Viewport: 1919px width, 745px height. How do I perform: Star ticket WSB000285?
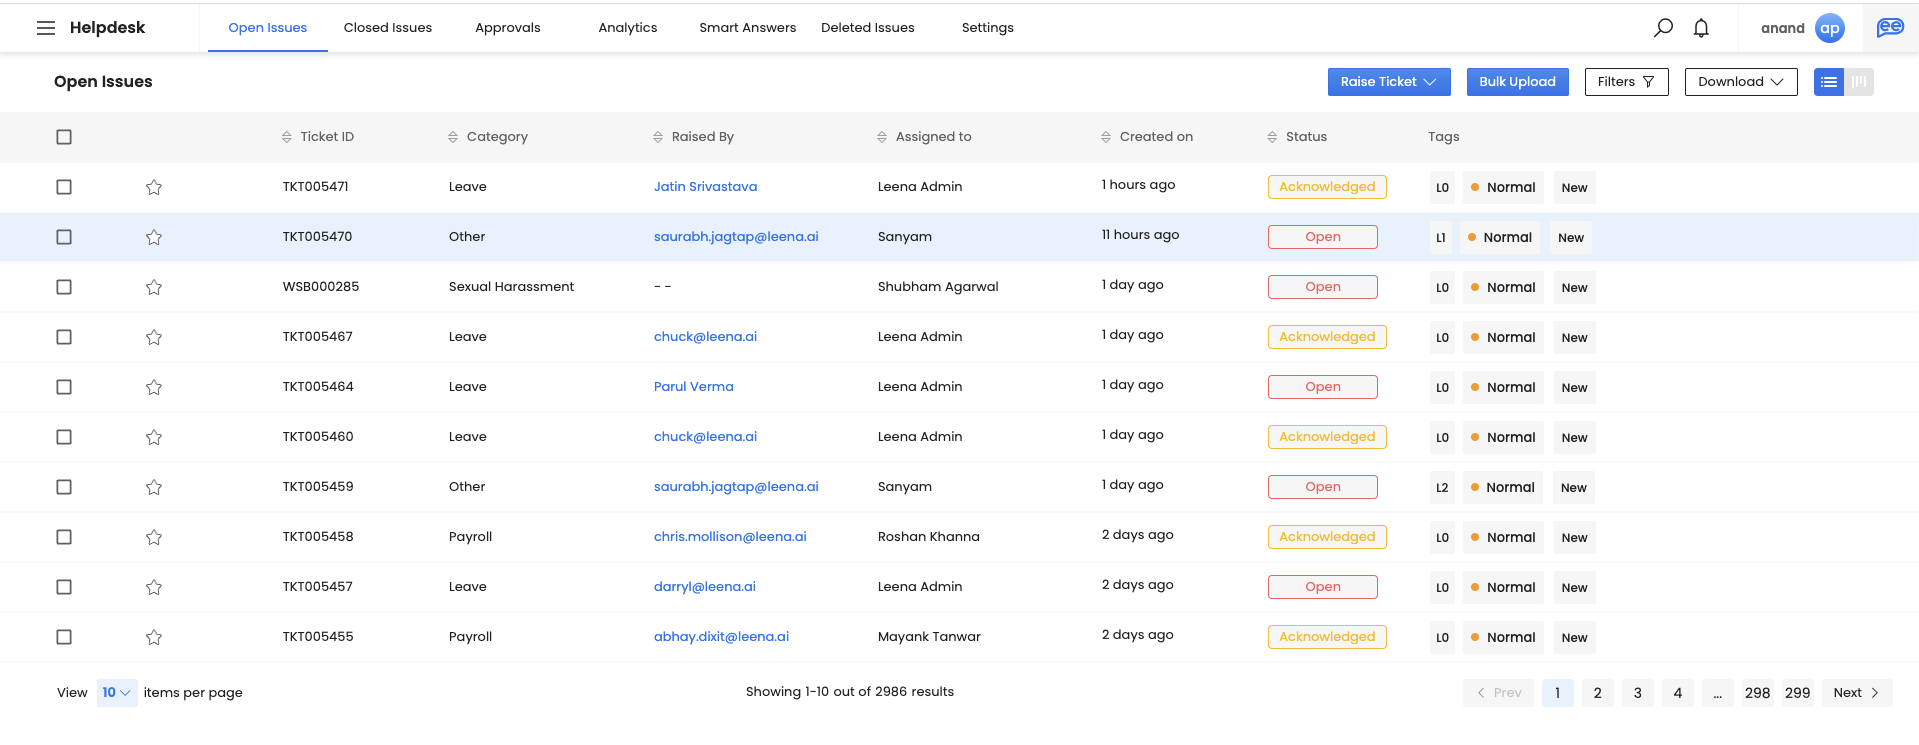point(154,287)
